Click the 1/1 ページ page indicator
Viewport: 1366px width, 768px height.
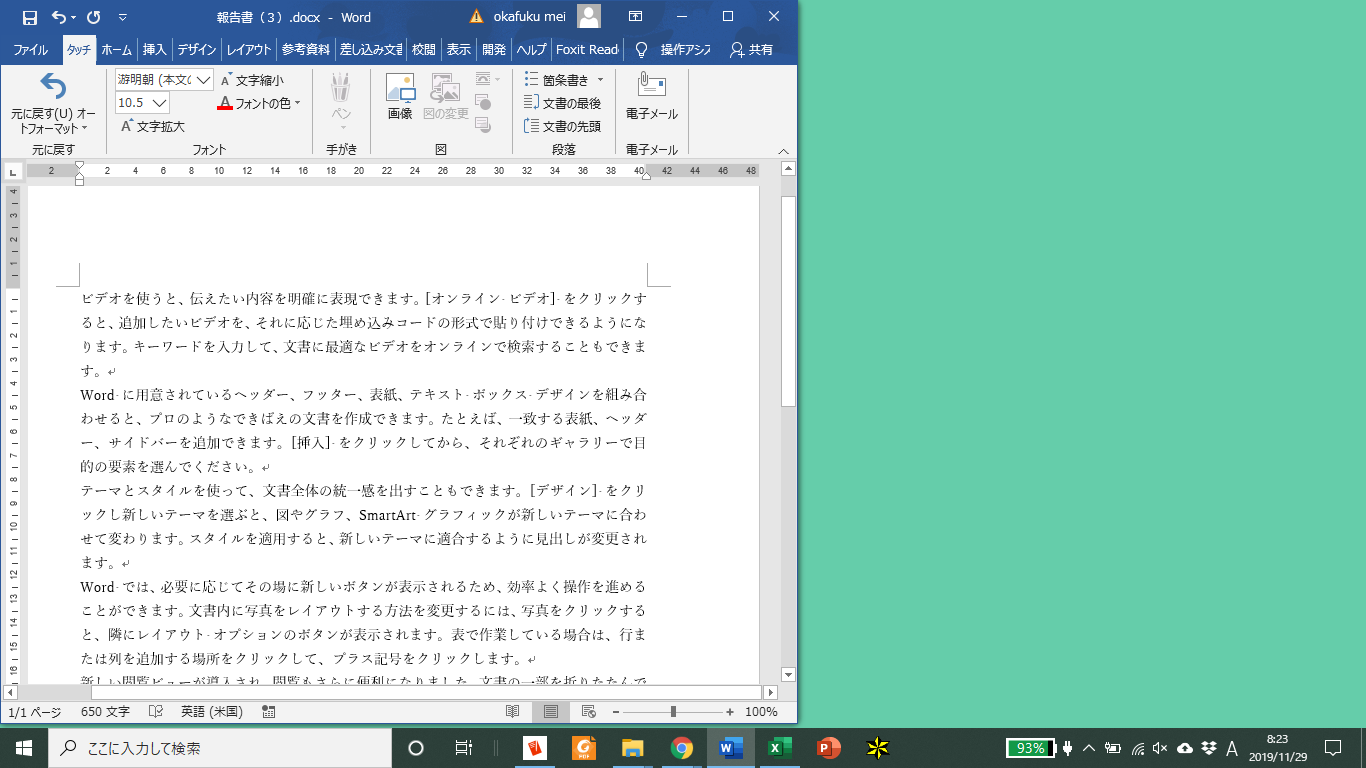pyautogui.click(x=35, y=712)
